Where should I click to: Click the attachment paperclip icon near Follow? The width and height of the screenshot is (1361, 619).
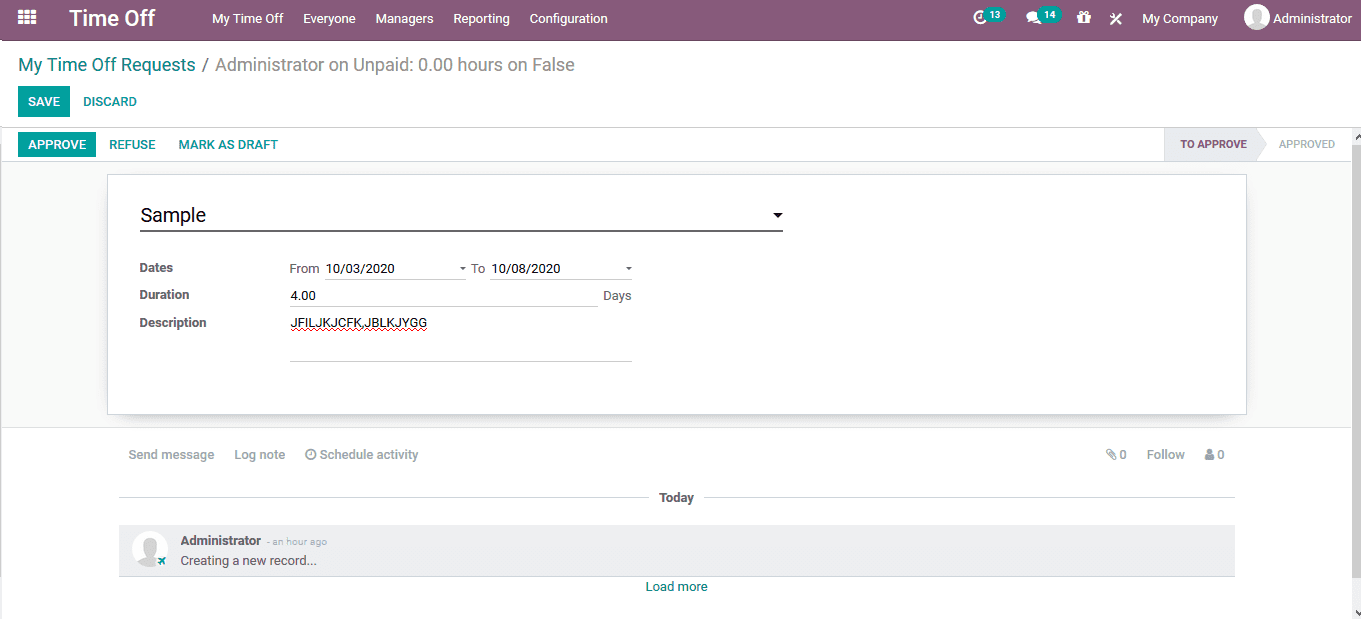(x=1110, y=454)
